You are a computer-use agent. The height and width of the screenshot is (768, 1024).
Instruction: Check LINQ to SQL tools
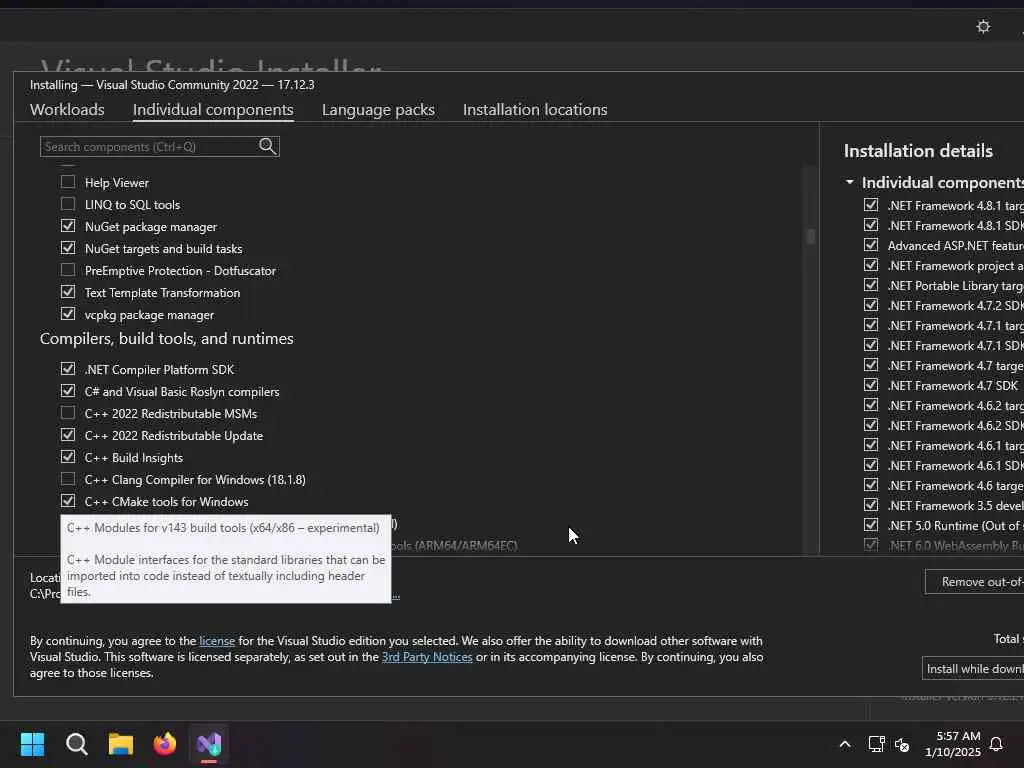pos(68,204)
